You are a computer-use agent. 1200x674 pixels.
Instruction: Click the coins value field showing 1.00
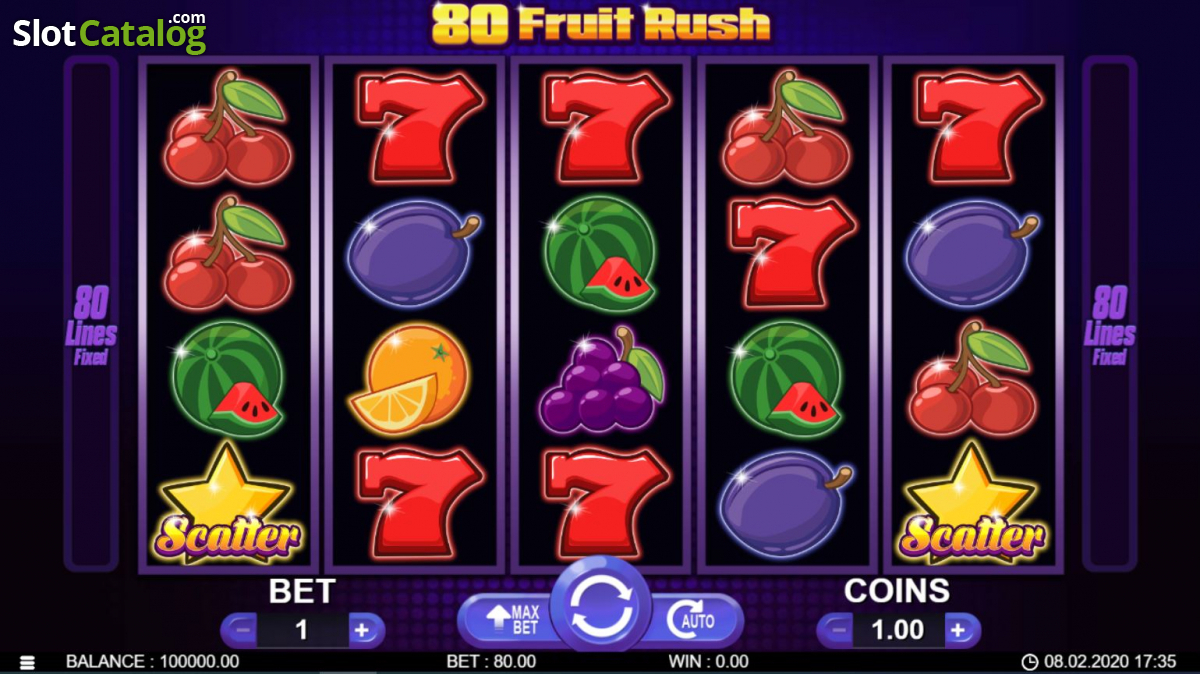pyautogui.click(x=899, y=630)
